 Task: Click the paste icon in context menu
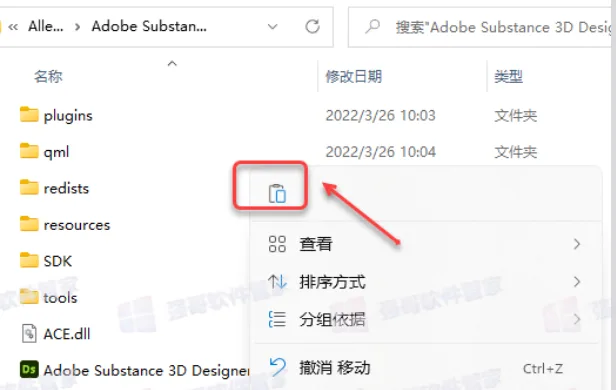(277, 193)
